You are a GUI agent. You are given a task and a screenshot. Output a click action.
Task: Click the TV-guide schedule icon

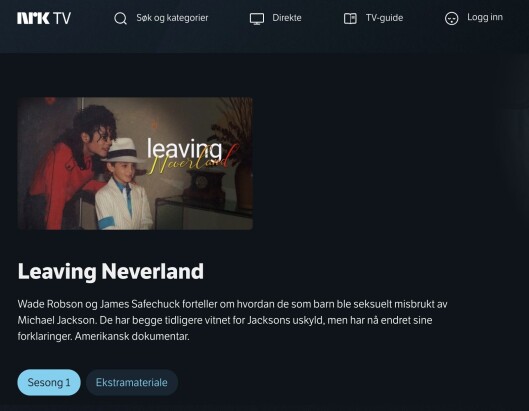(350, 18)
